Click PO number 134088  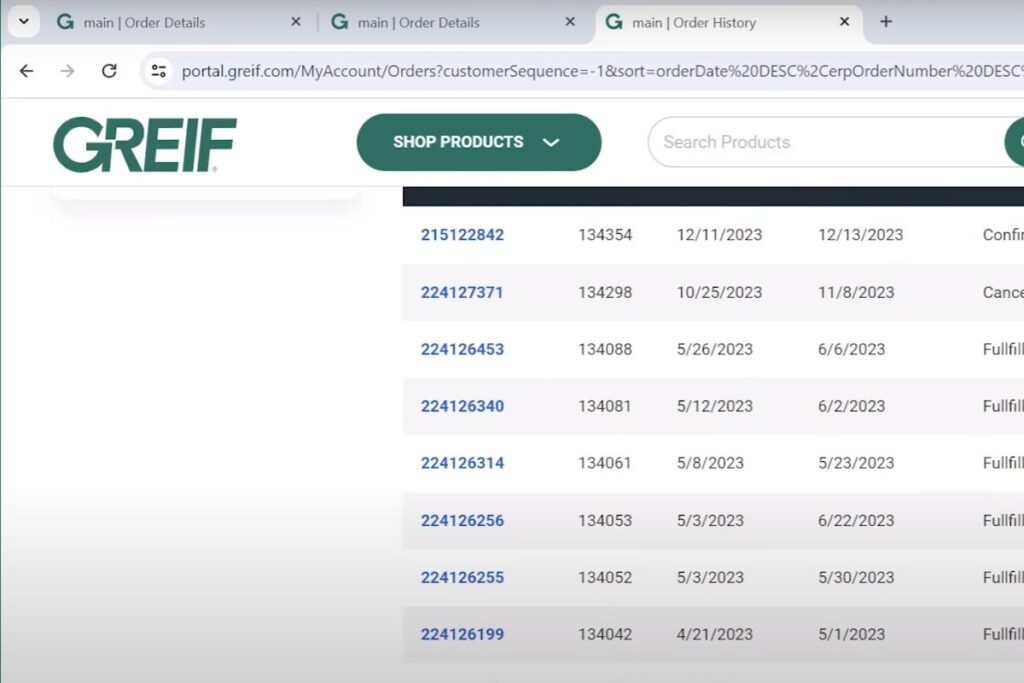point(605,349)
